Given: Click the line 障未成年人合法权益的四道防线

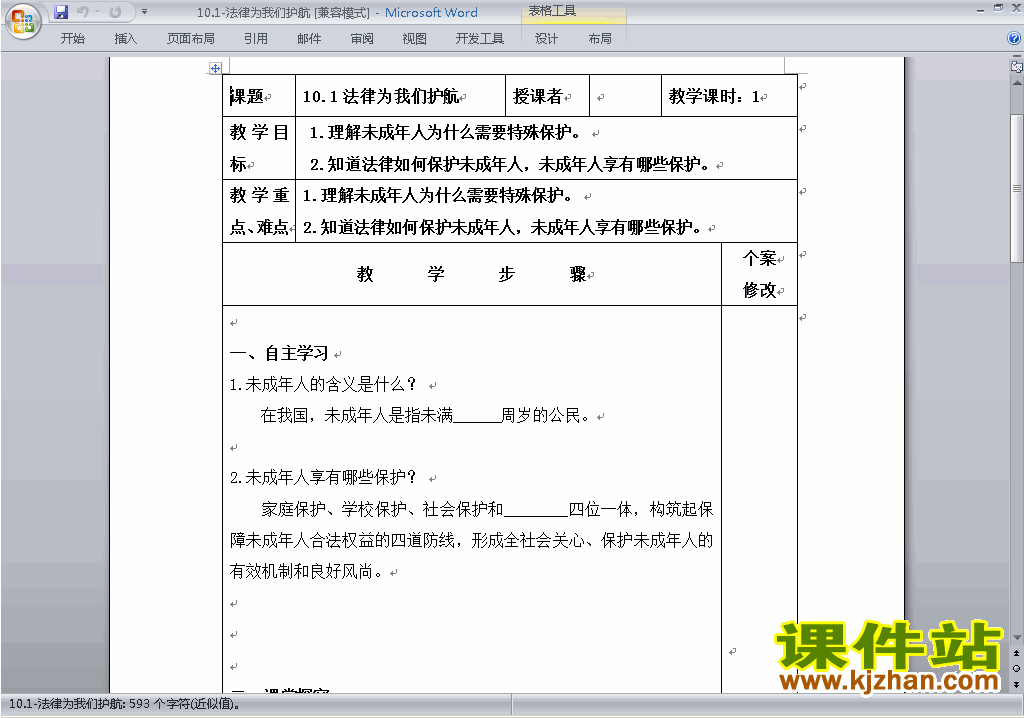Looking at the screenshot, I should coord(471,540).
